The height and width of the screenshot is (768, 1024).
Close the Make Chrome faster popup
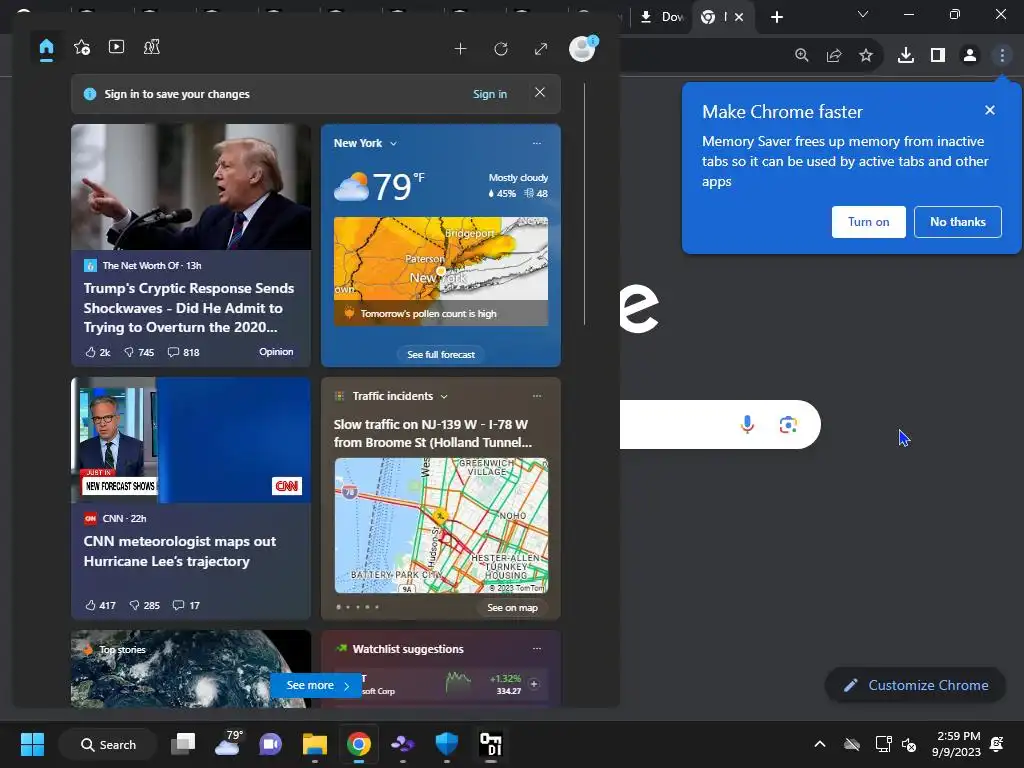[x=990, y=110]
